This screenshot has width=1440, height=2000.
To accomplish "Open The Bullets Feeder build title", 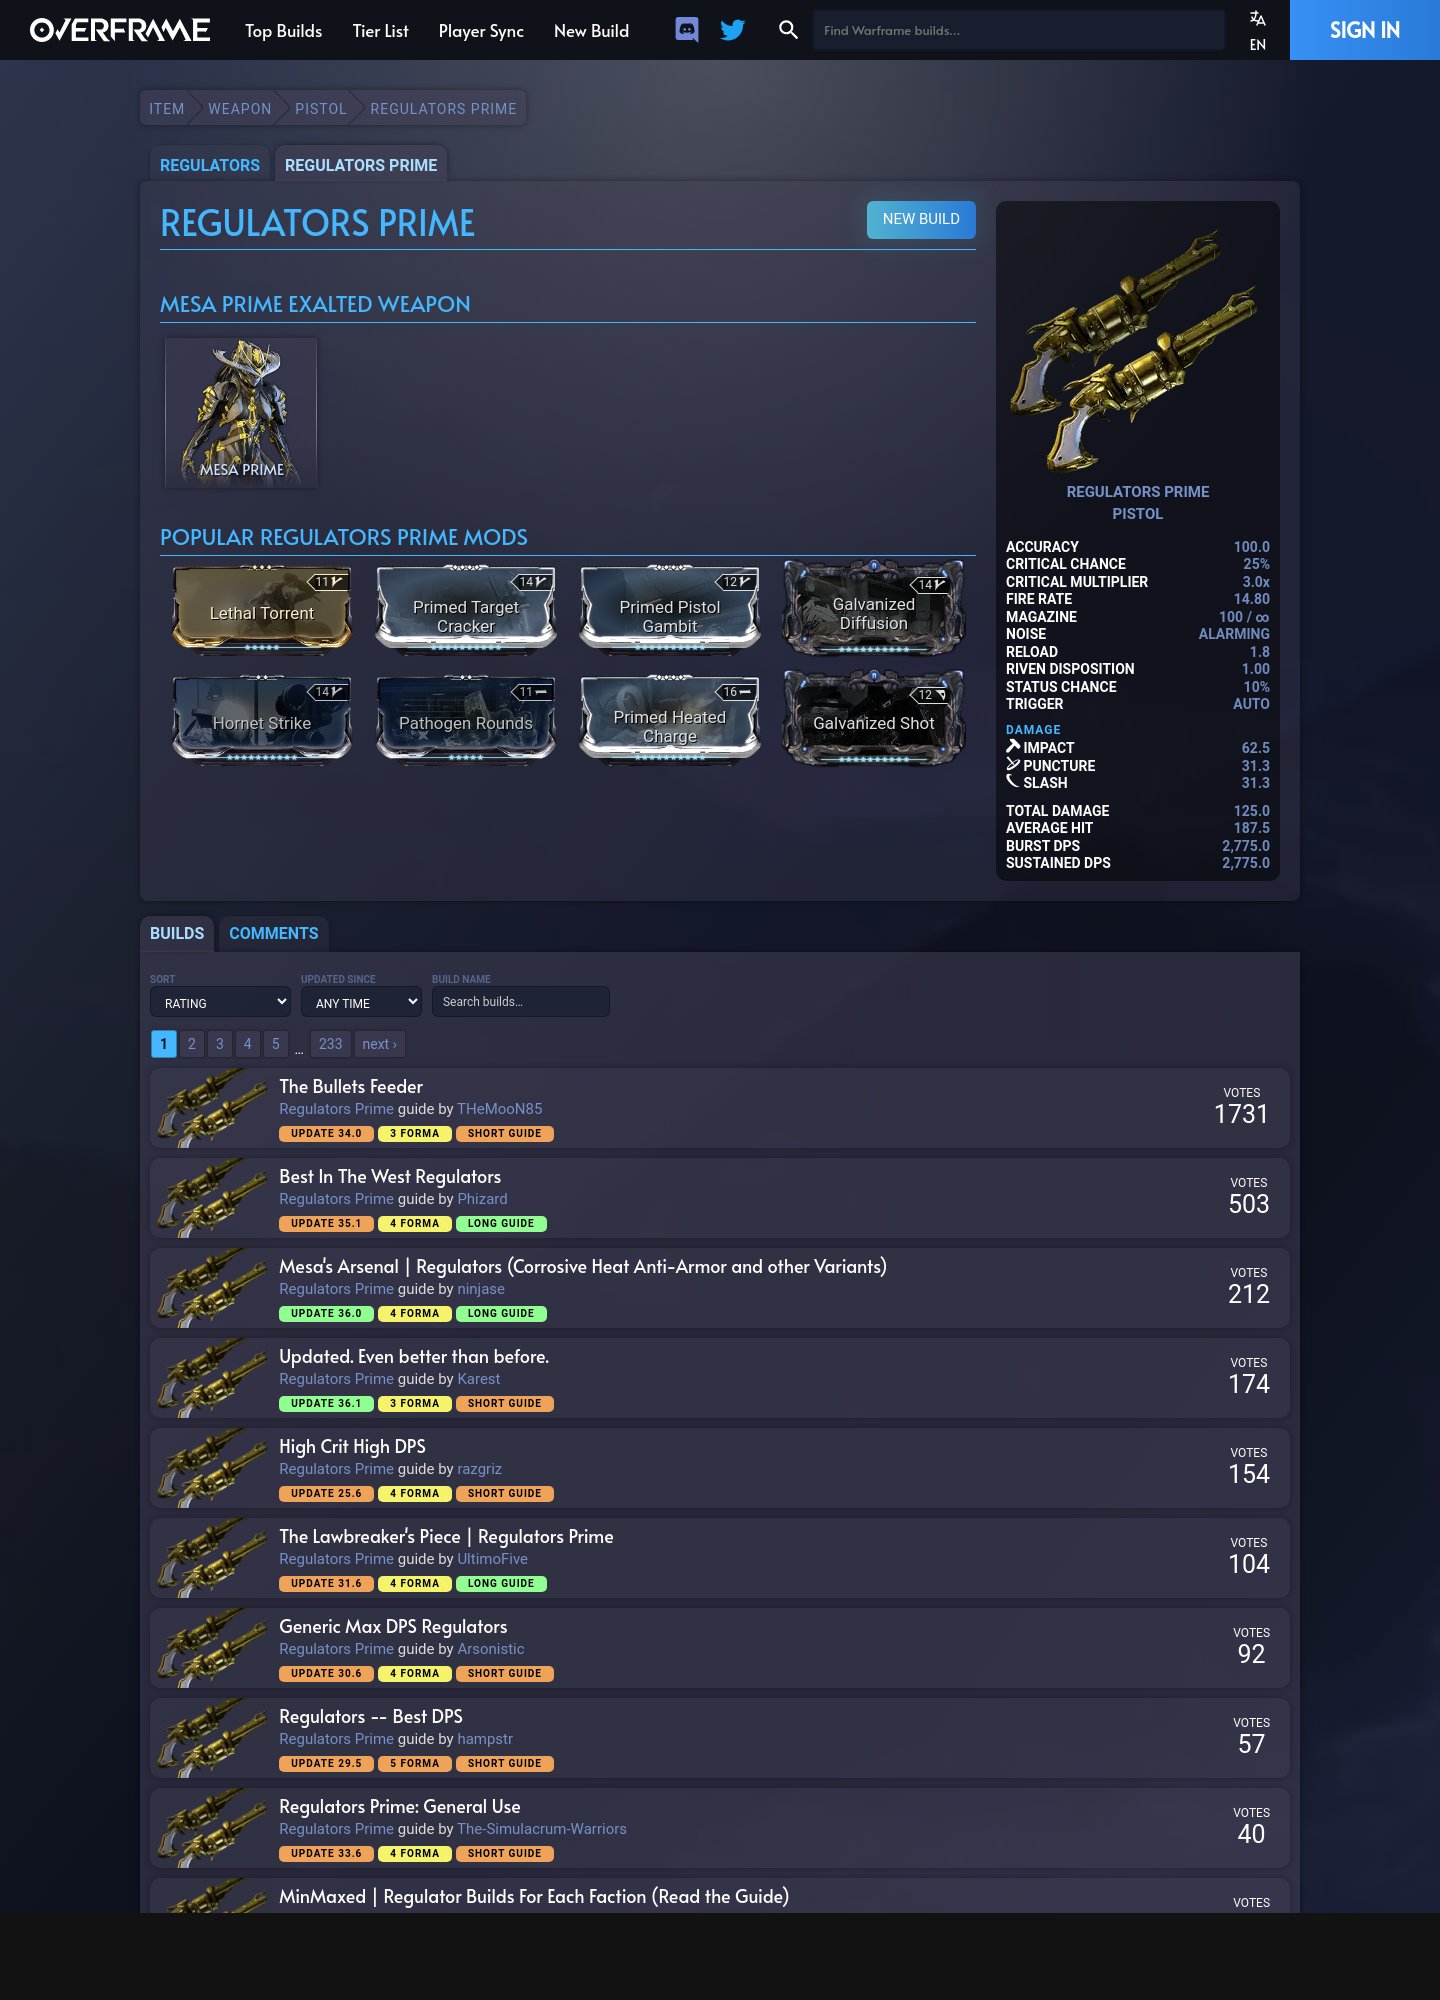I will coord(351,1086).
